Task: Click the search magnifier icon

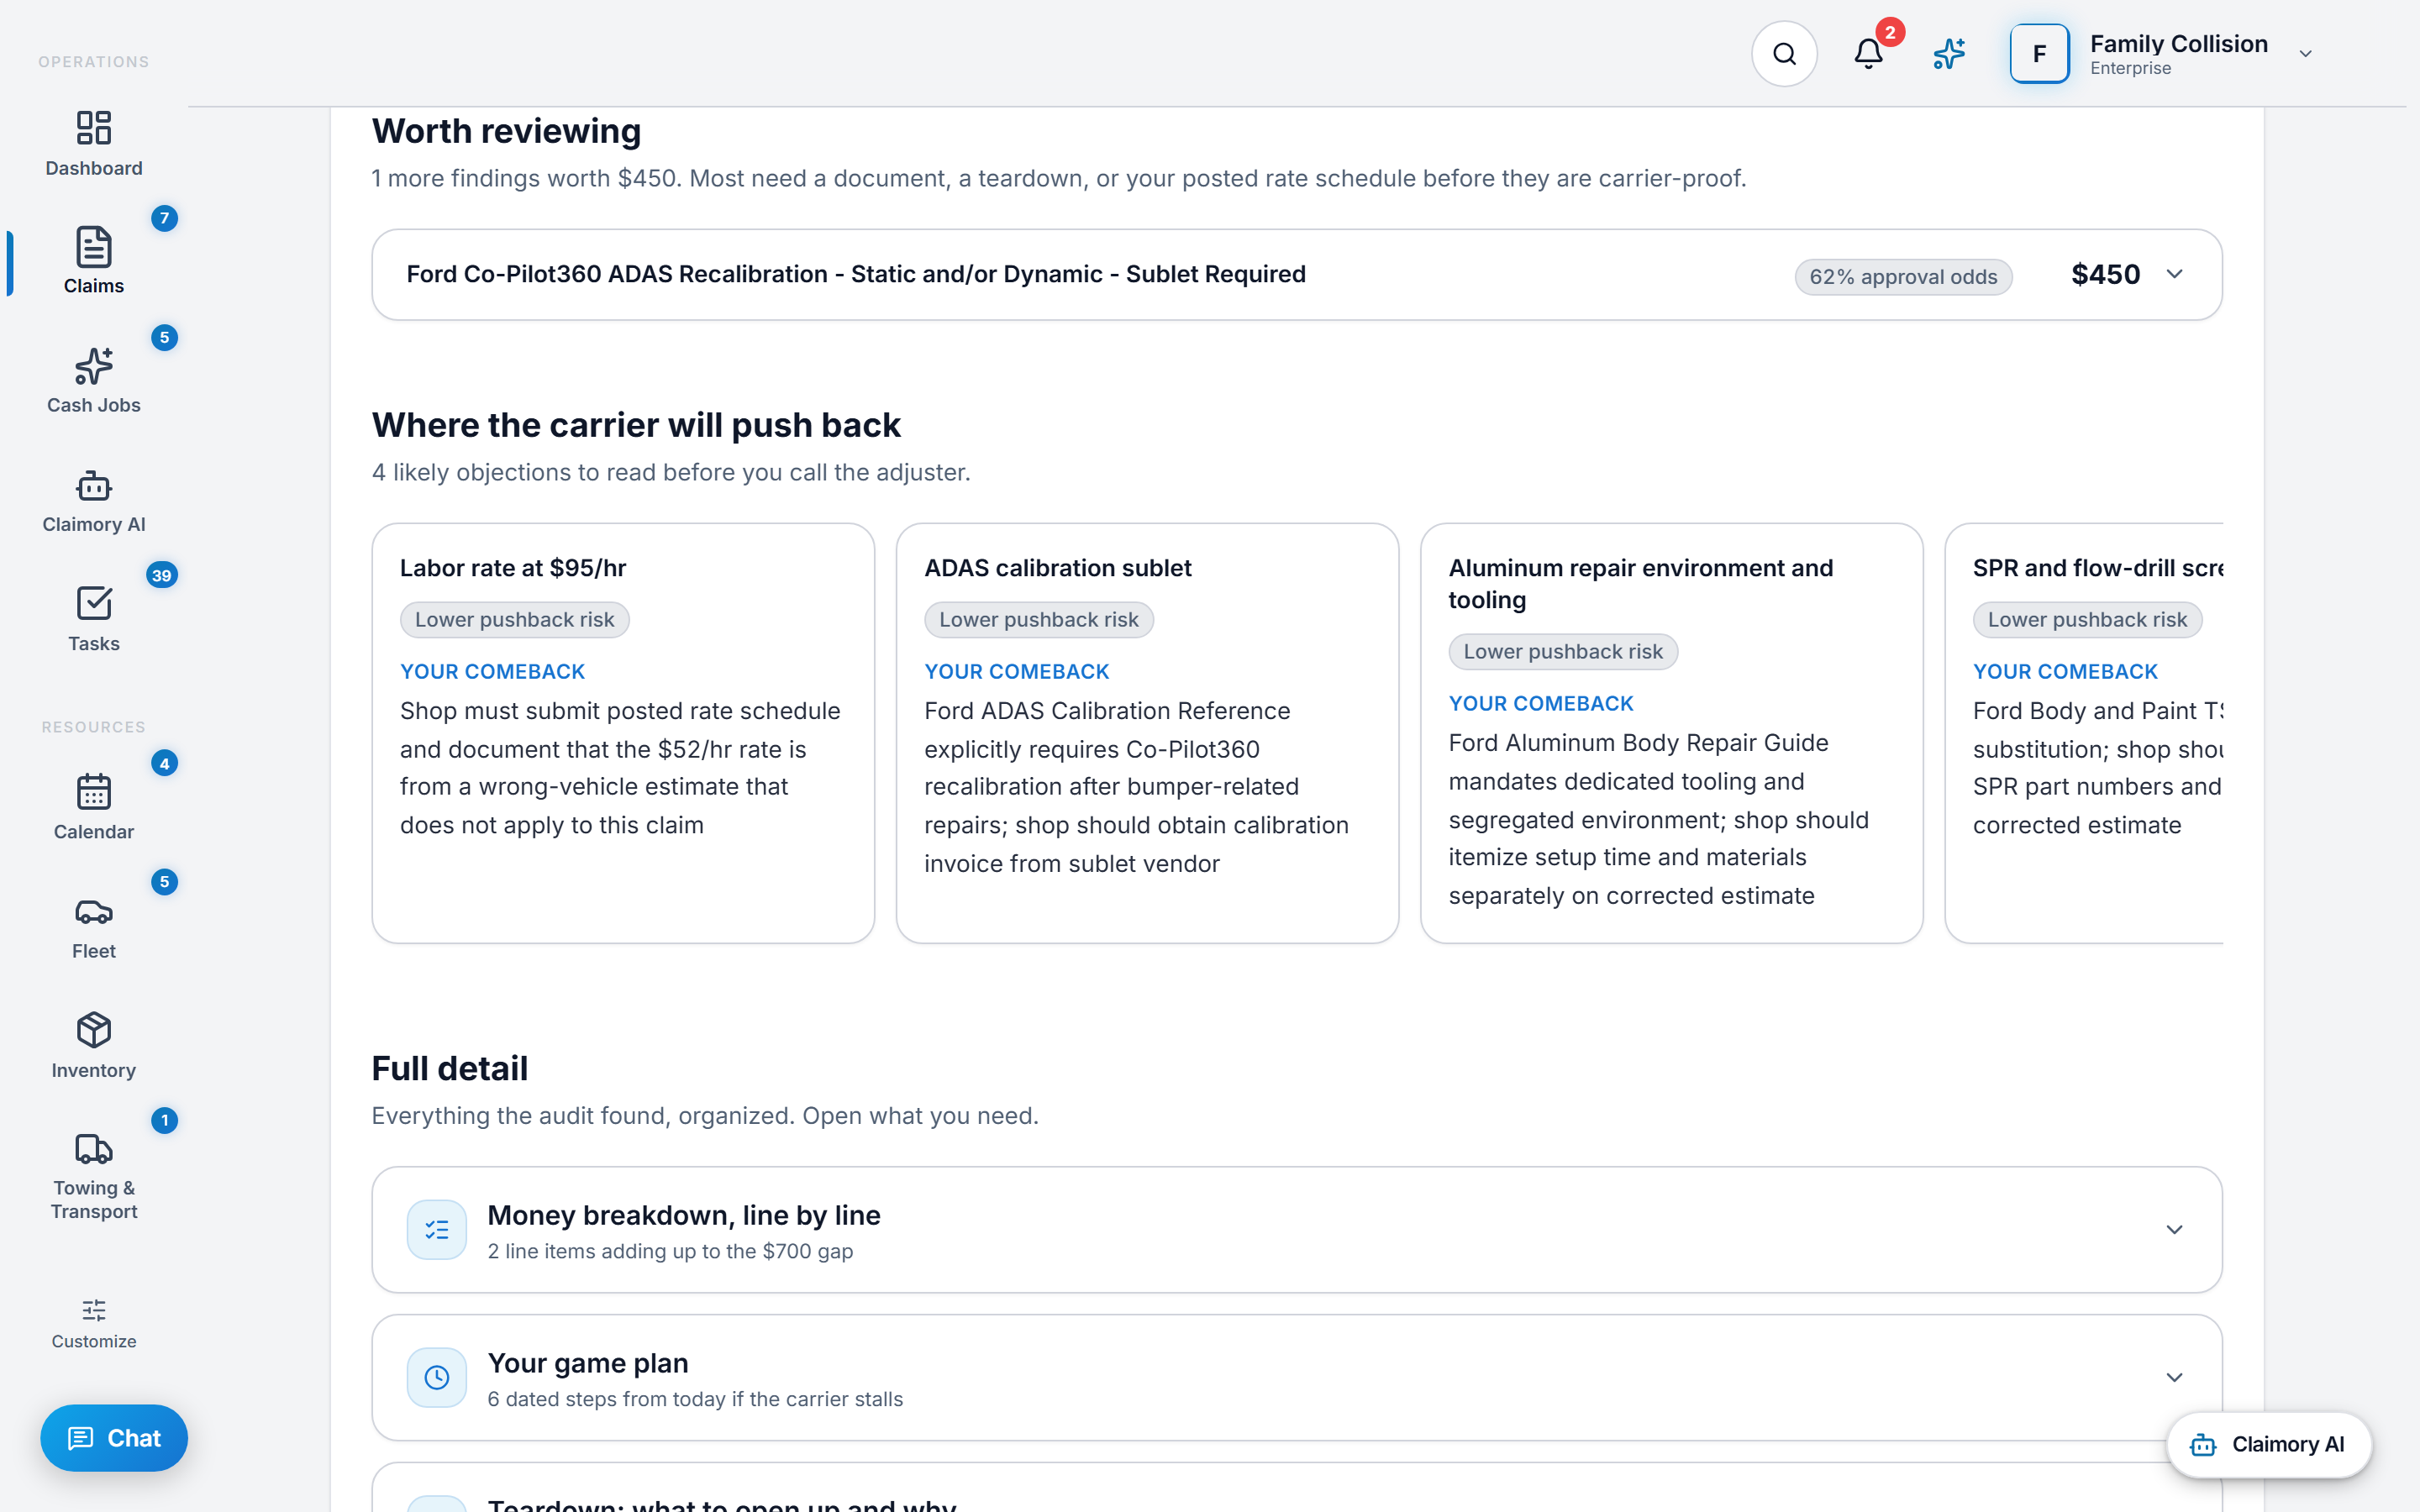Action: pyautogui.click(x=1784, y=54)
